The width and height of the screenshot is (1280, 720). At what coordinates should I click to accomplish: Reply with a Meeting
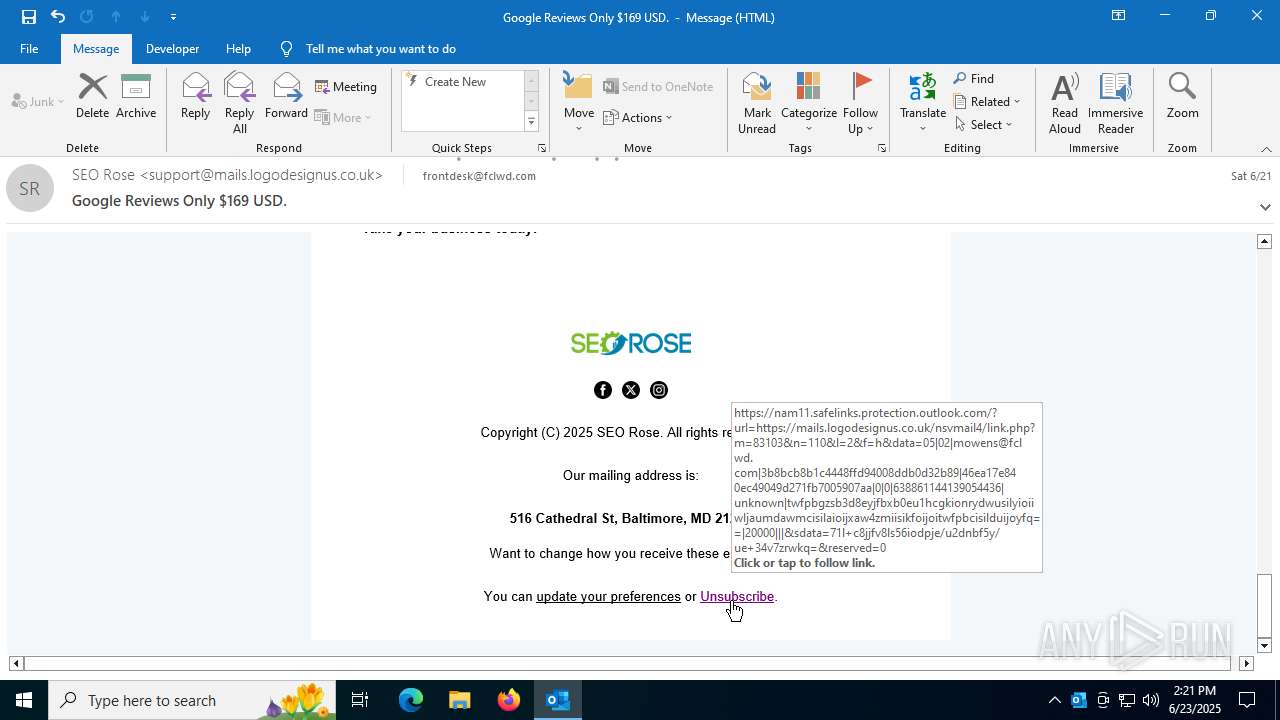346,87
